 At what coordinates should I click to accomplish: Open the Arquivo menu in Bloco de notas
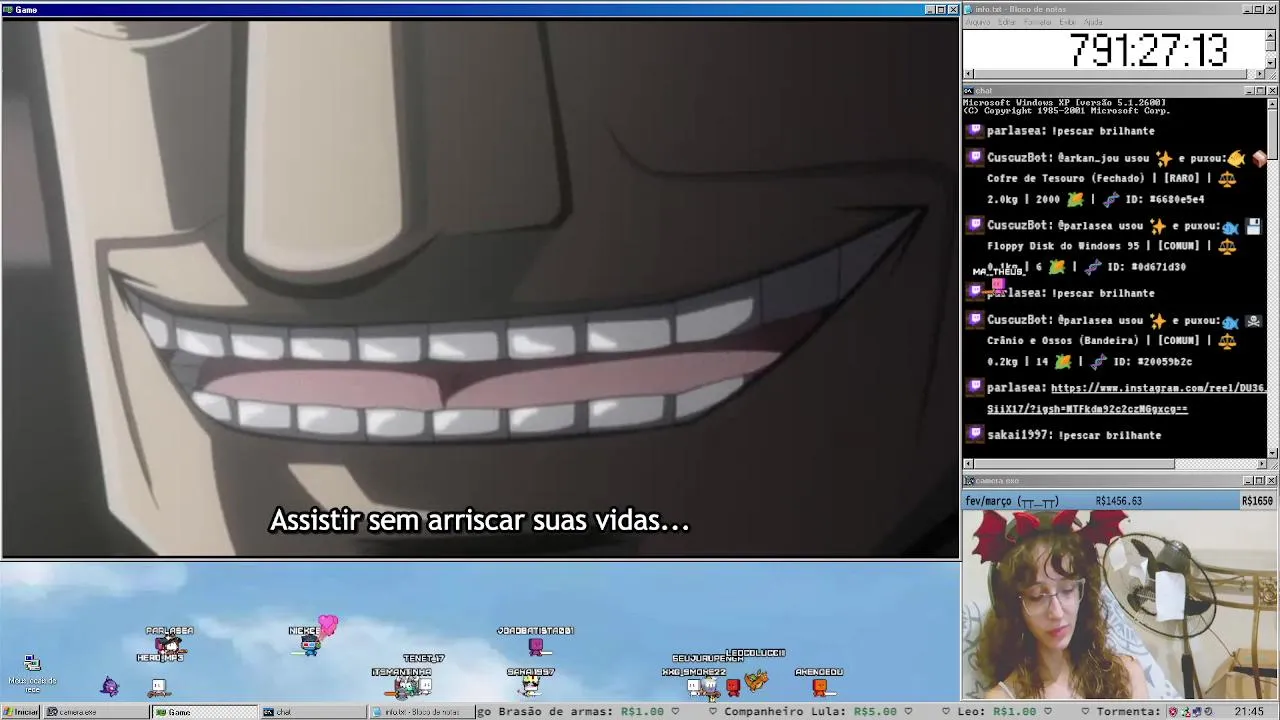pyautogui.click(x=977, y=22)
